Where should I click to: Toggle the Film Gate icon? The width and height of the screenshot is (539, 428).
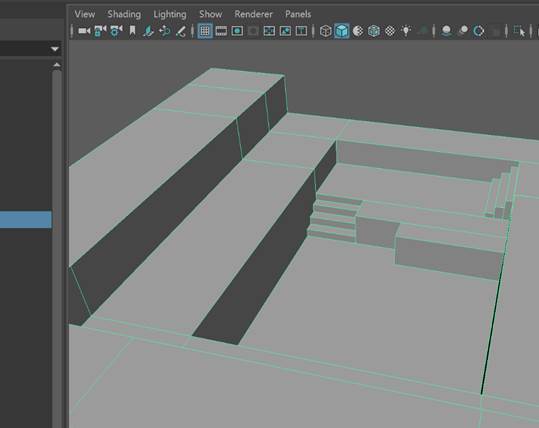[x=221, y=31]
